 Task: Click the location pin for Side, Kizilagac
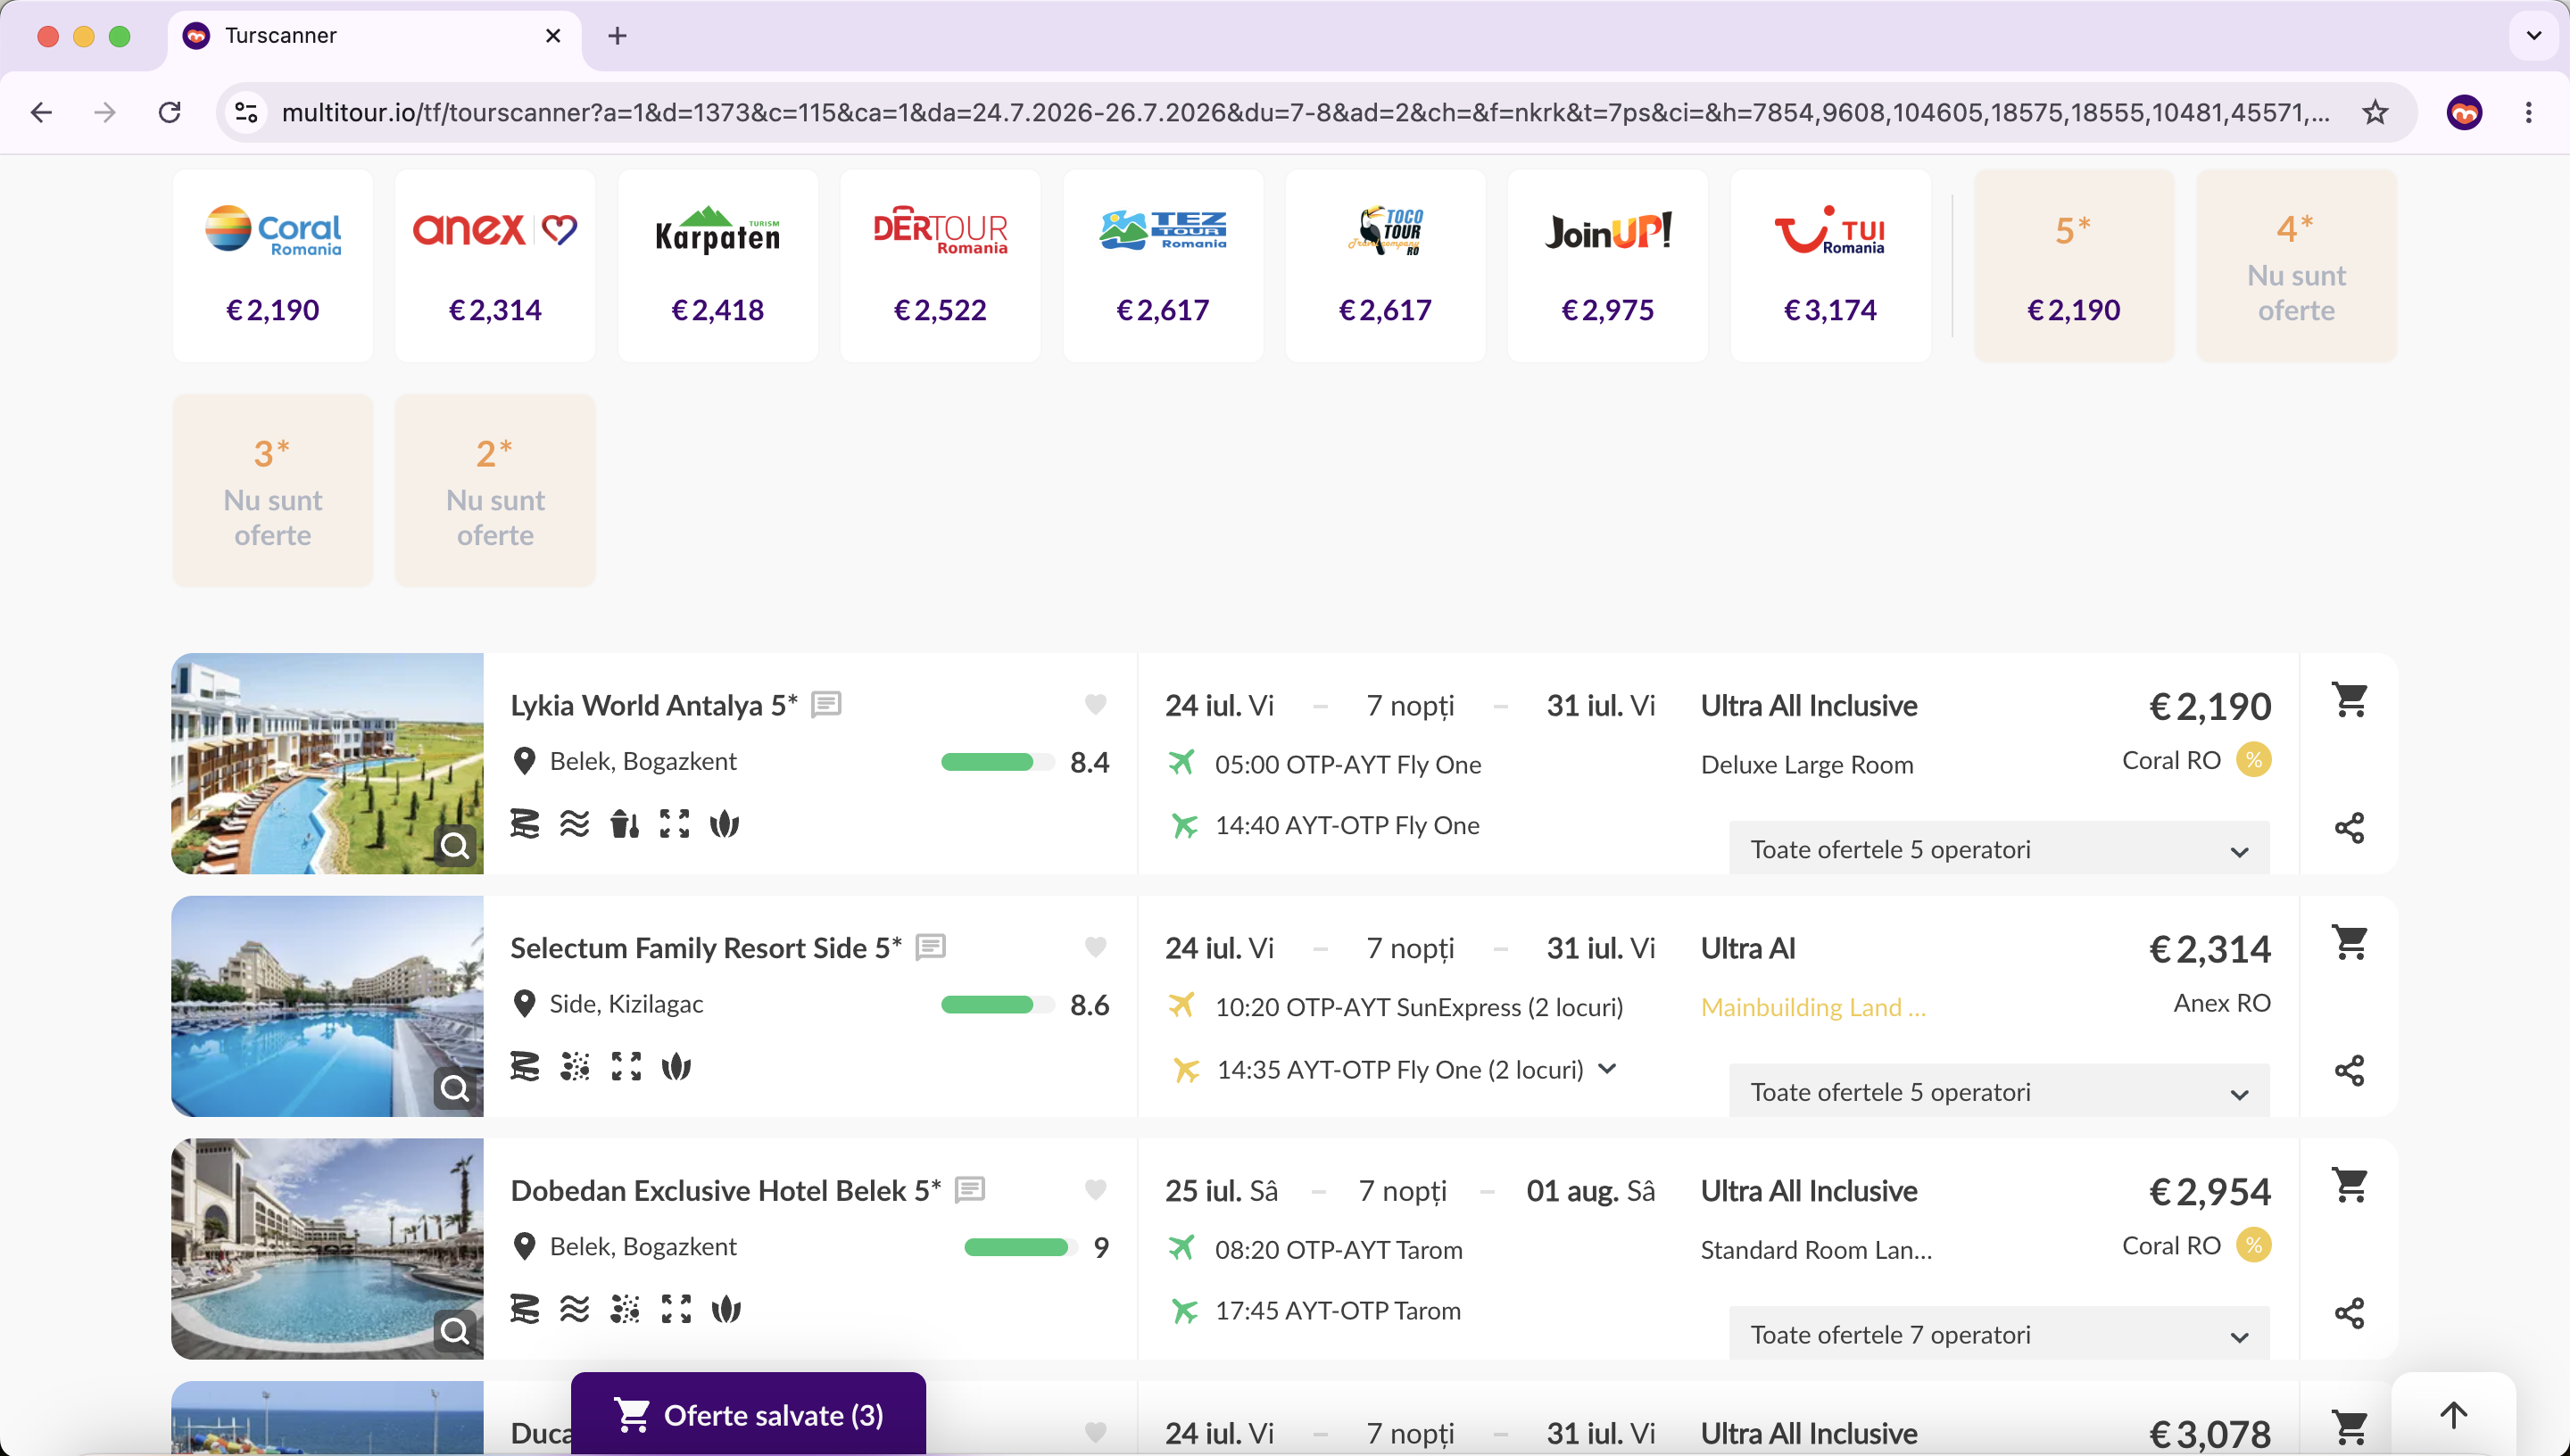[524, 1004]
